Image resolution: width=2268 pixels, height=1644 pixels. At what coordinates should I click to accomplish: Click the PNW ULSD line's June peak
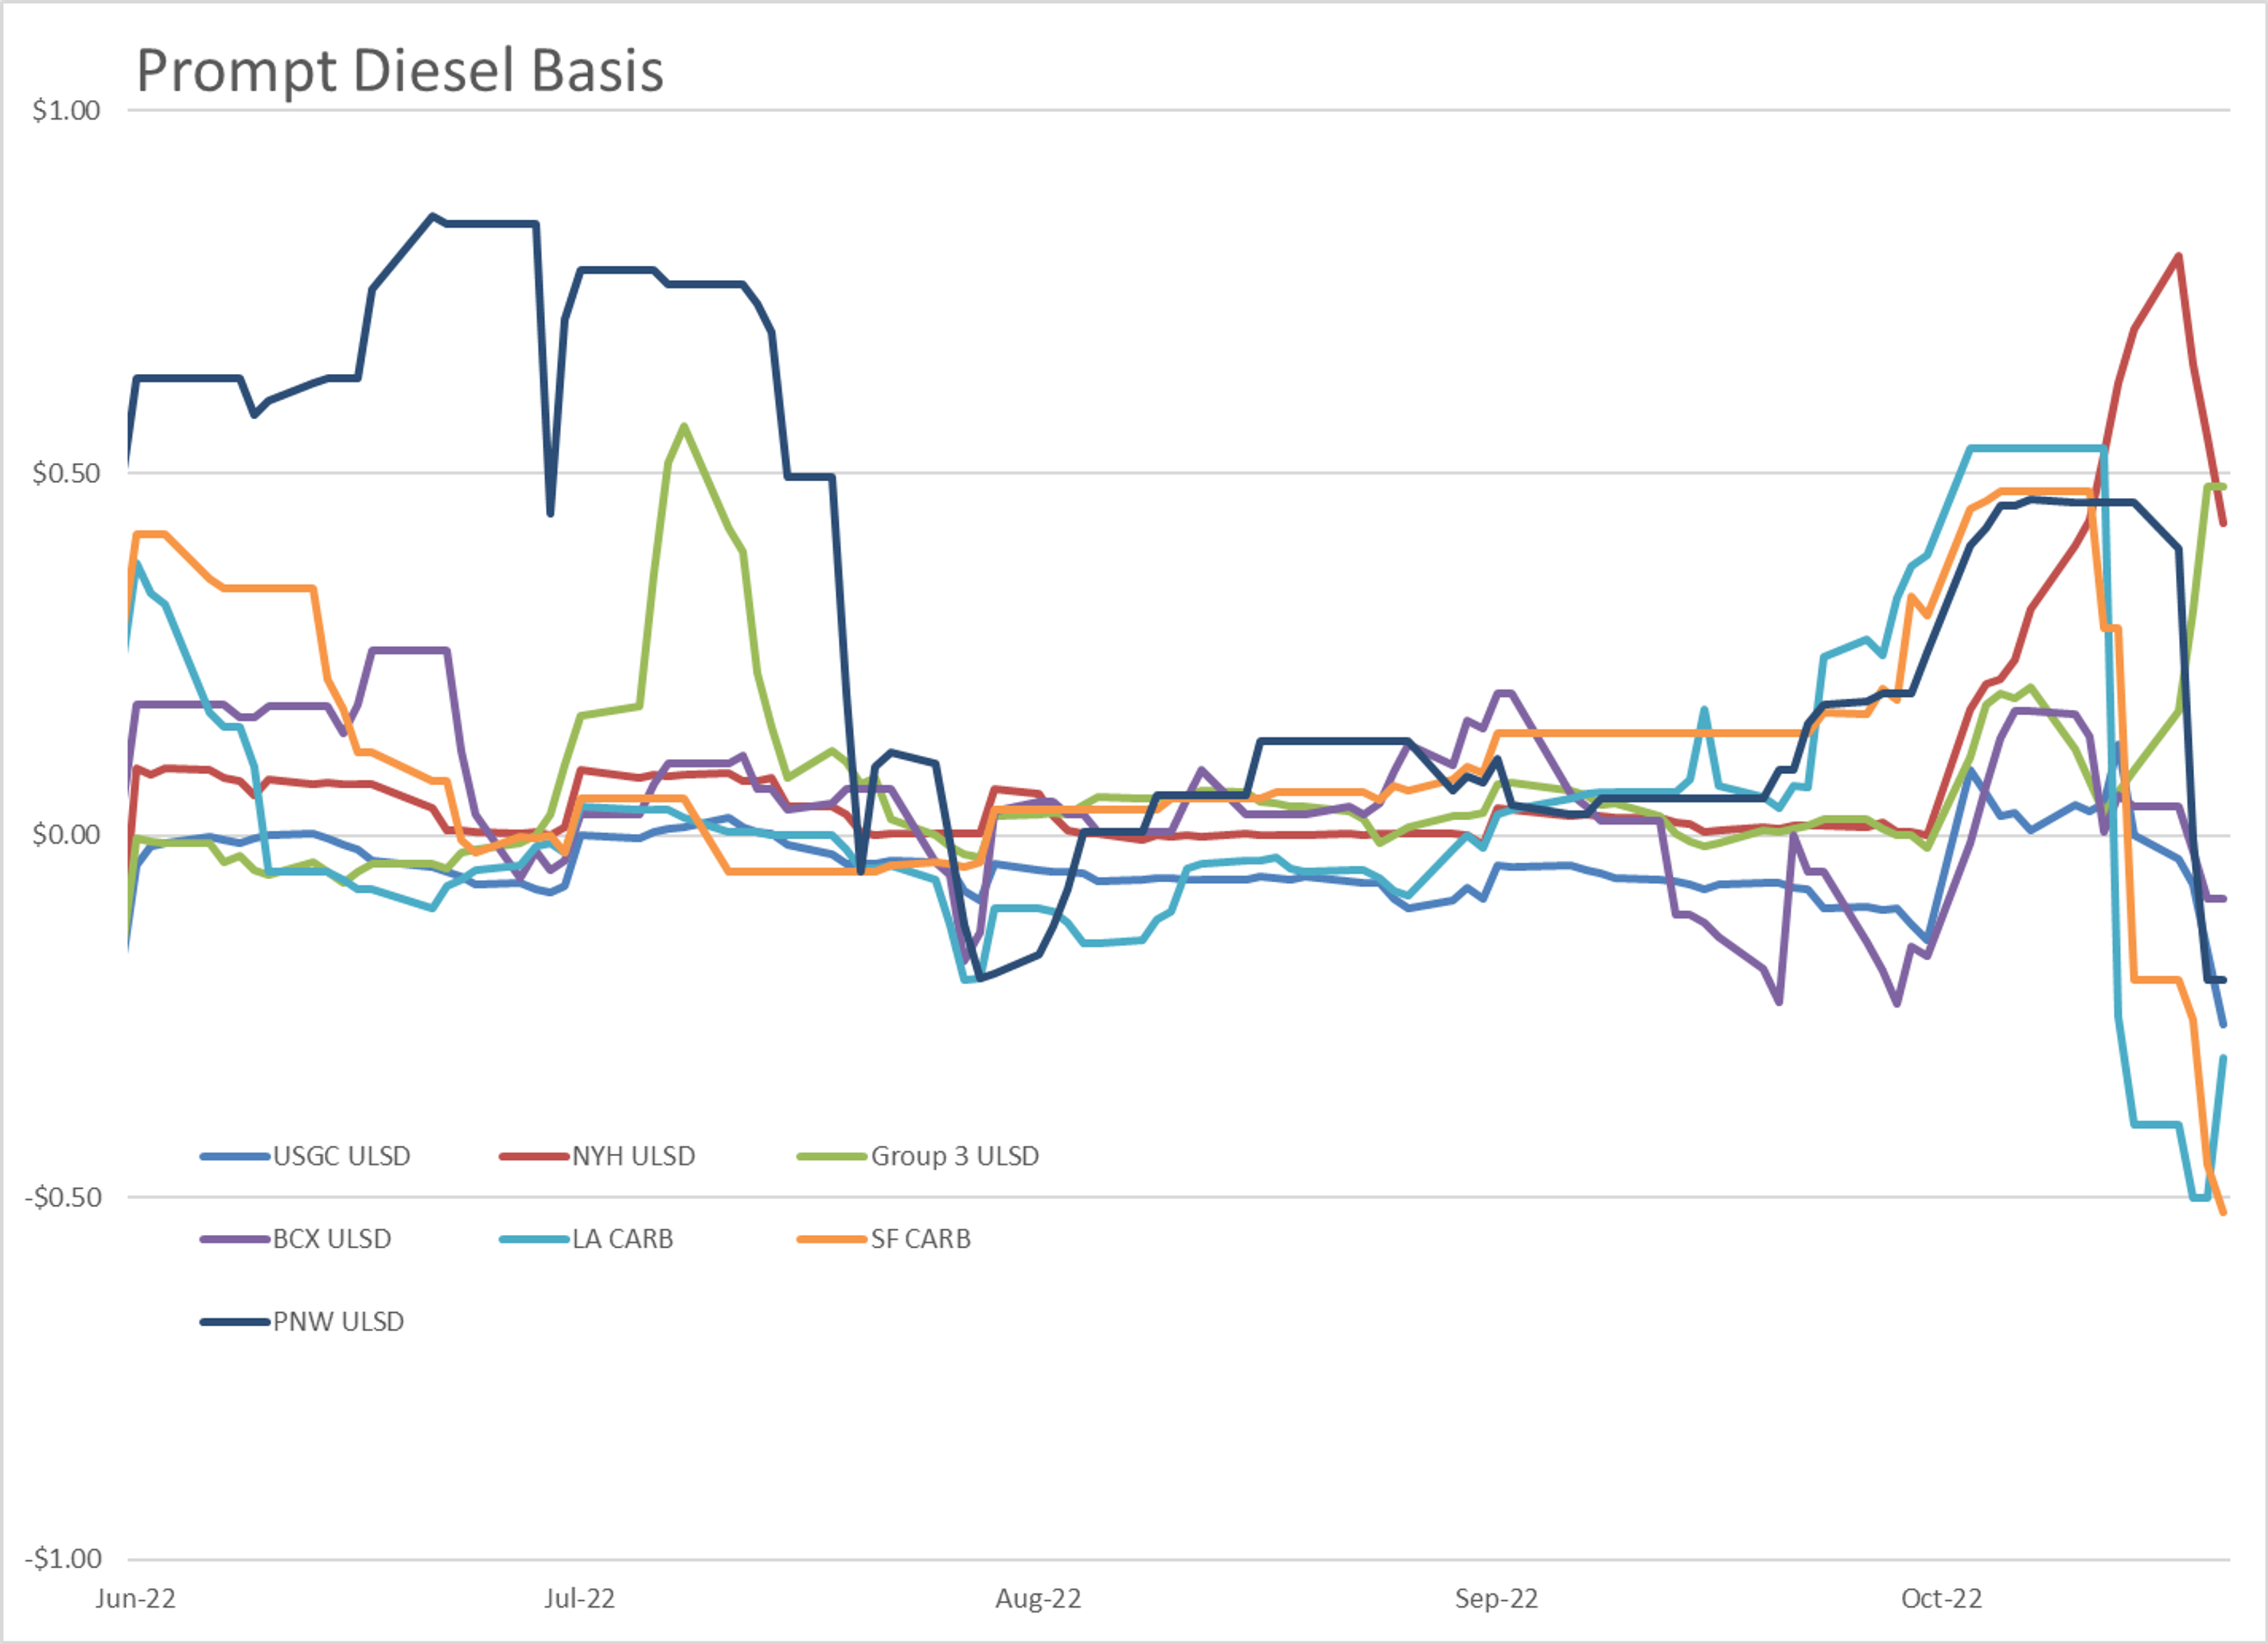432,216
